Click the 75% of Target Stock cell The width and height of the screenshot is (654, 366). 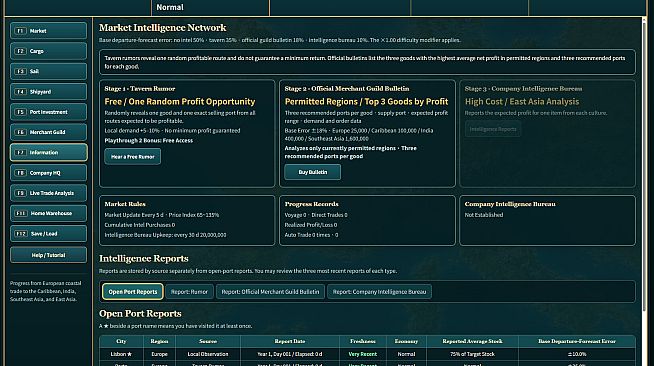pyautogui.click(x=472, y=354)
